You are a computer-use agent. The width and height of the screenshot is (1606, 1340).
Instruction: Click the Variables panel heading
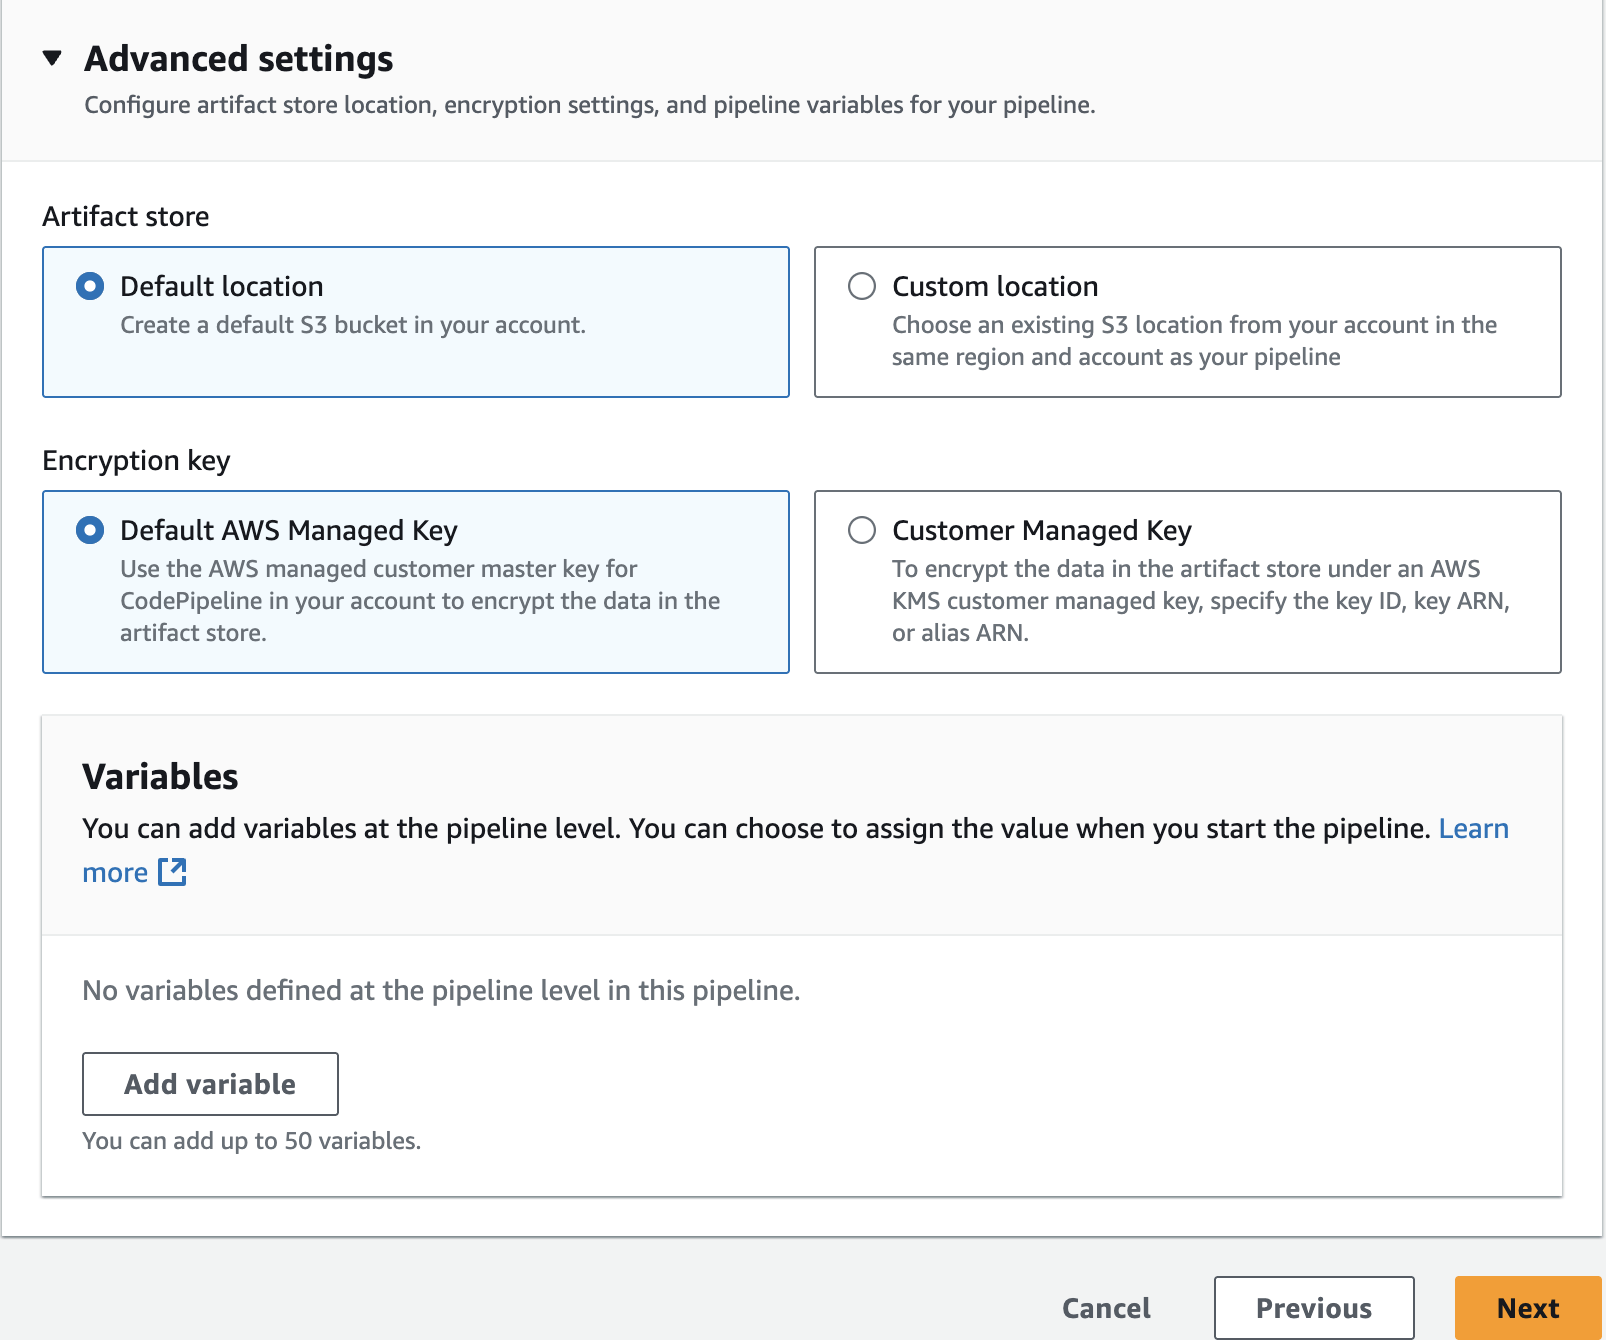click(160, 777)
